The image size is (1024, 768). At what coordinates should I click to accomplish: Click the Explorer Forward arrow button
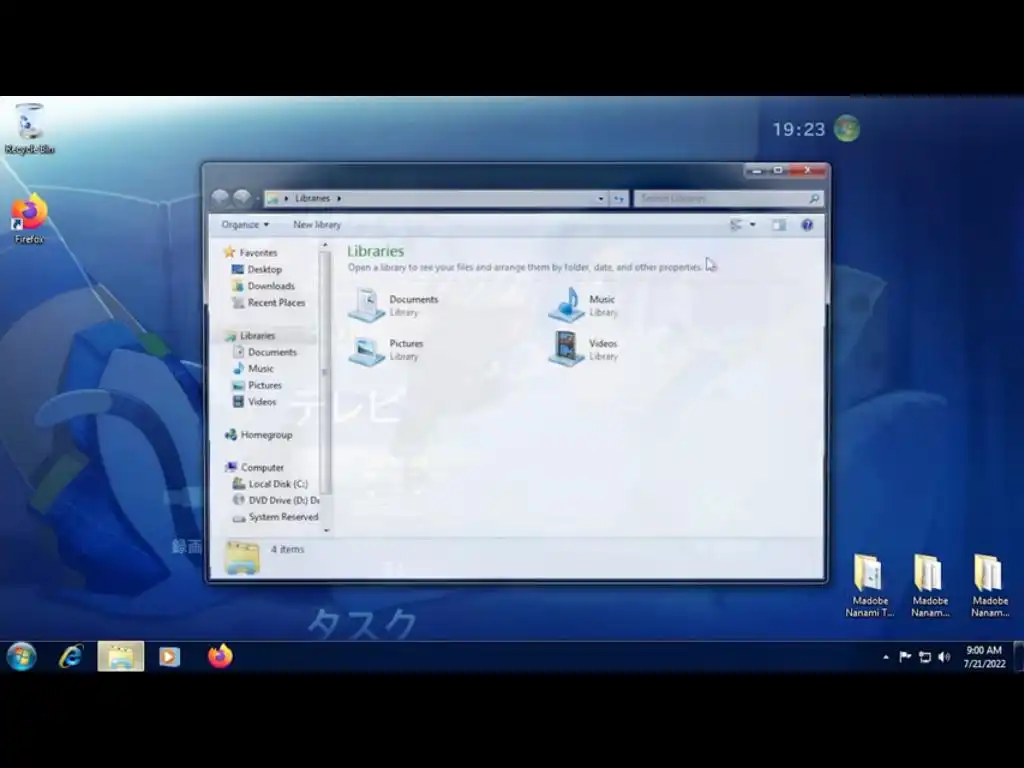pos(242,197)
